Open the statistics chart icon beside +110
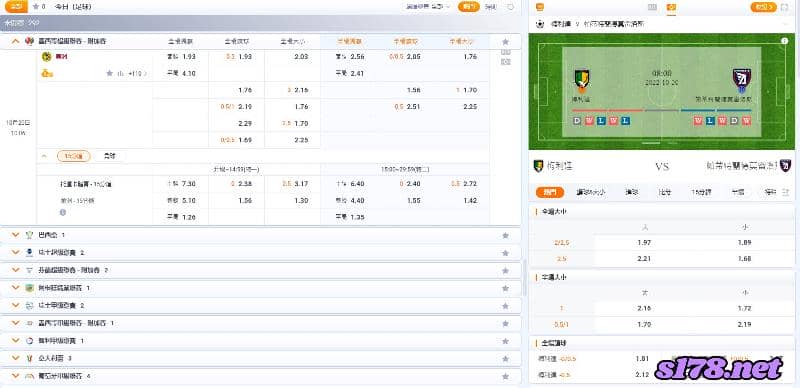 120,74
